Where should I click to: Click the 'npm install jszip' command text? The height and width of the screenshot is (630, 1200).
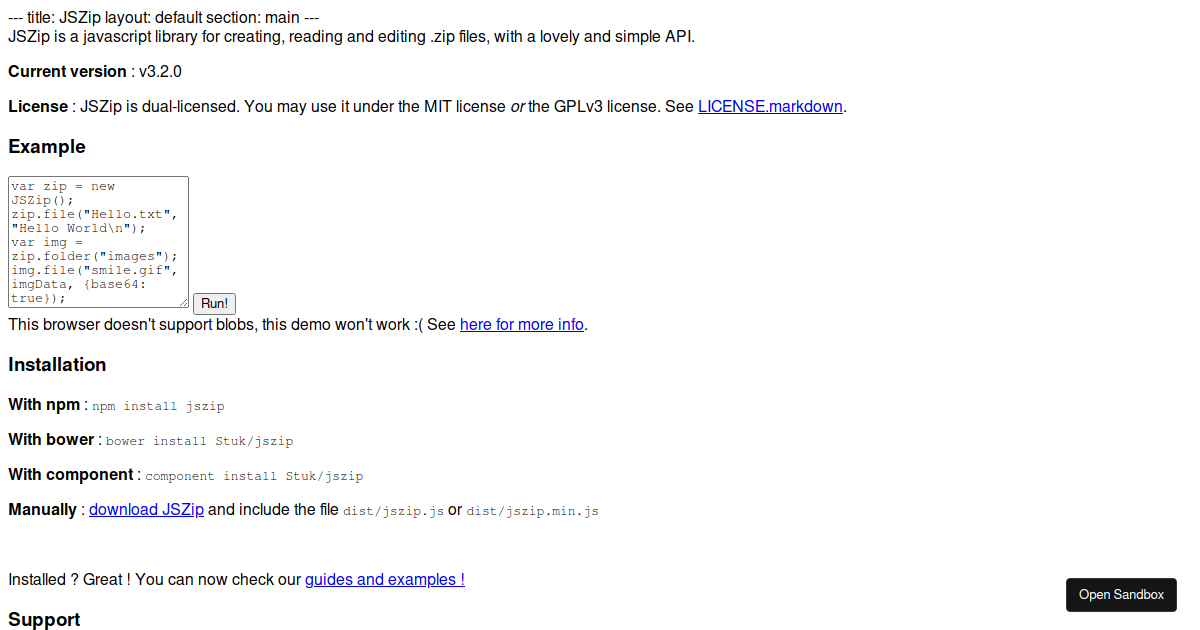click(156, 406)
